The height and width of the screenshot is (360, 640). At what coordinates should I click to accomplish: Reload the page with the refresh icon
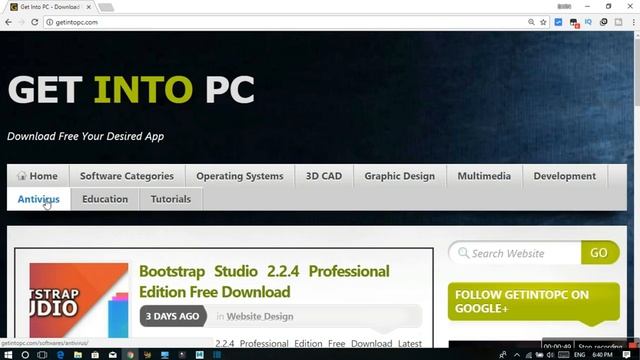(x=35, y=22)
